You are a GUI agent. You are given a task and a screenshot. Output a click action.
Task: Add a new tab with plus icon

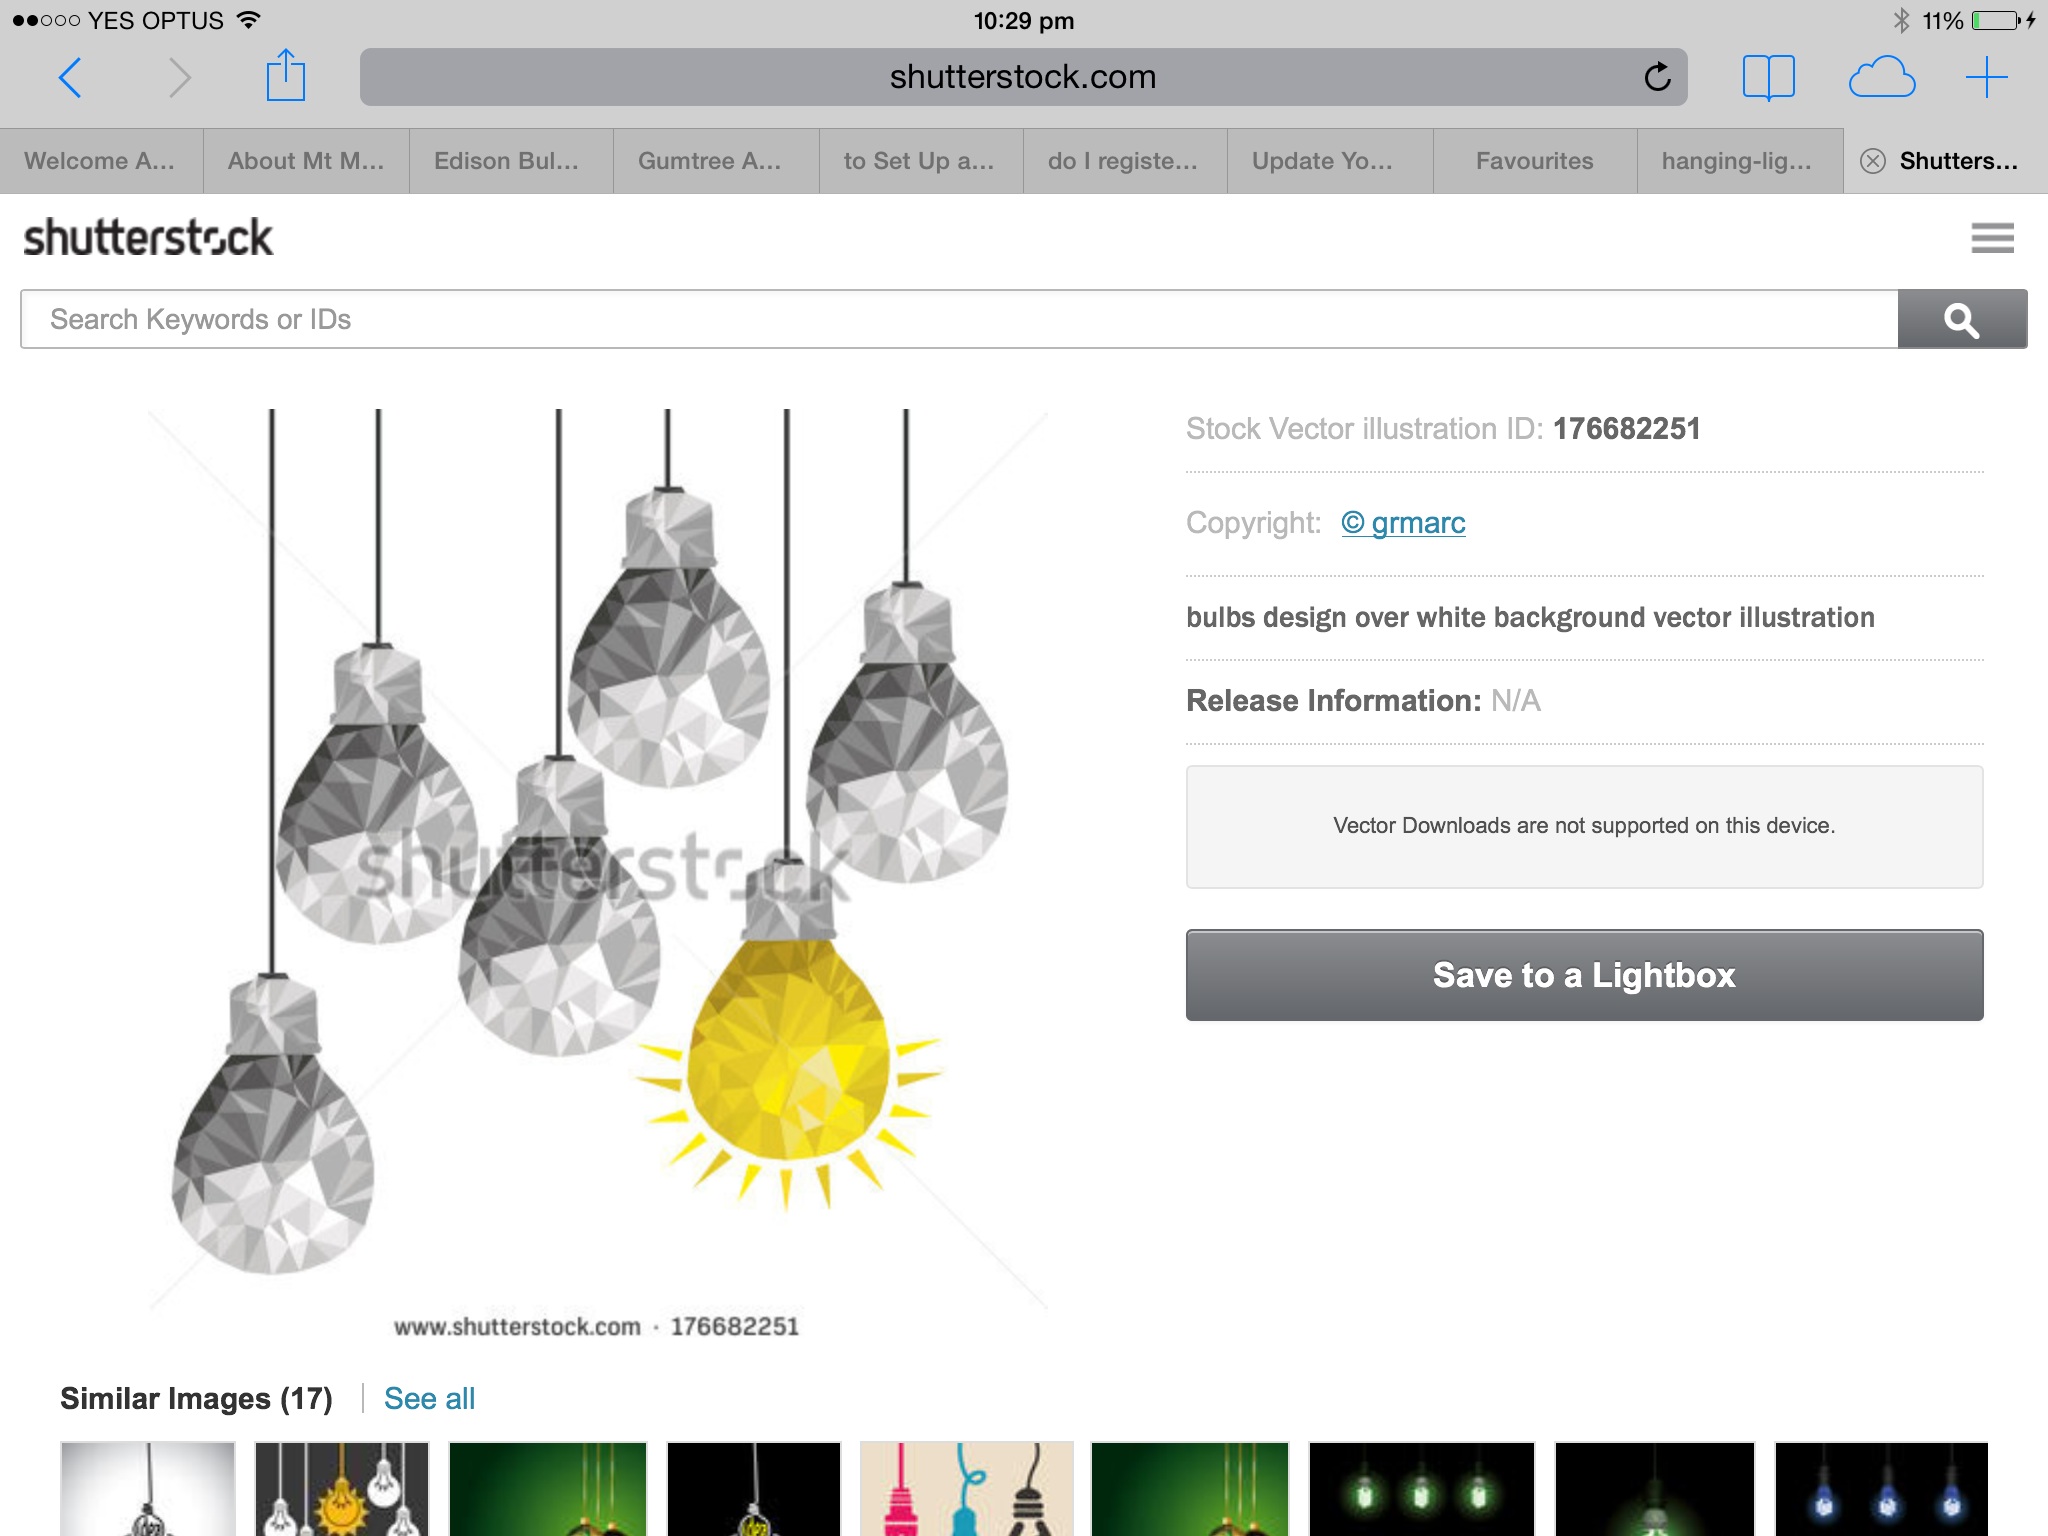coord(1986,77)
